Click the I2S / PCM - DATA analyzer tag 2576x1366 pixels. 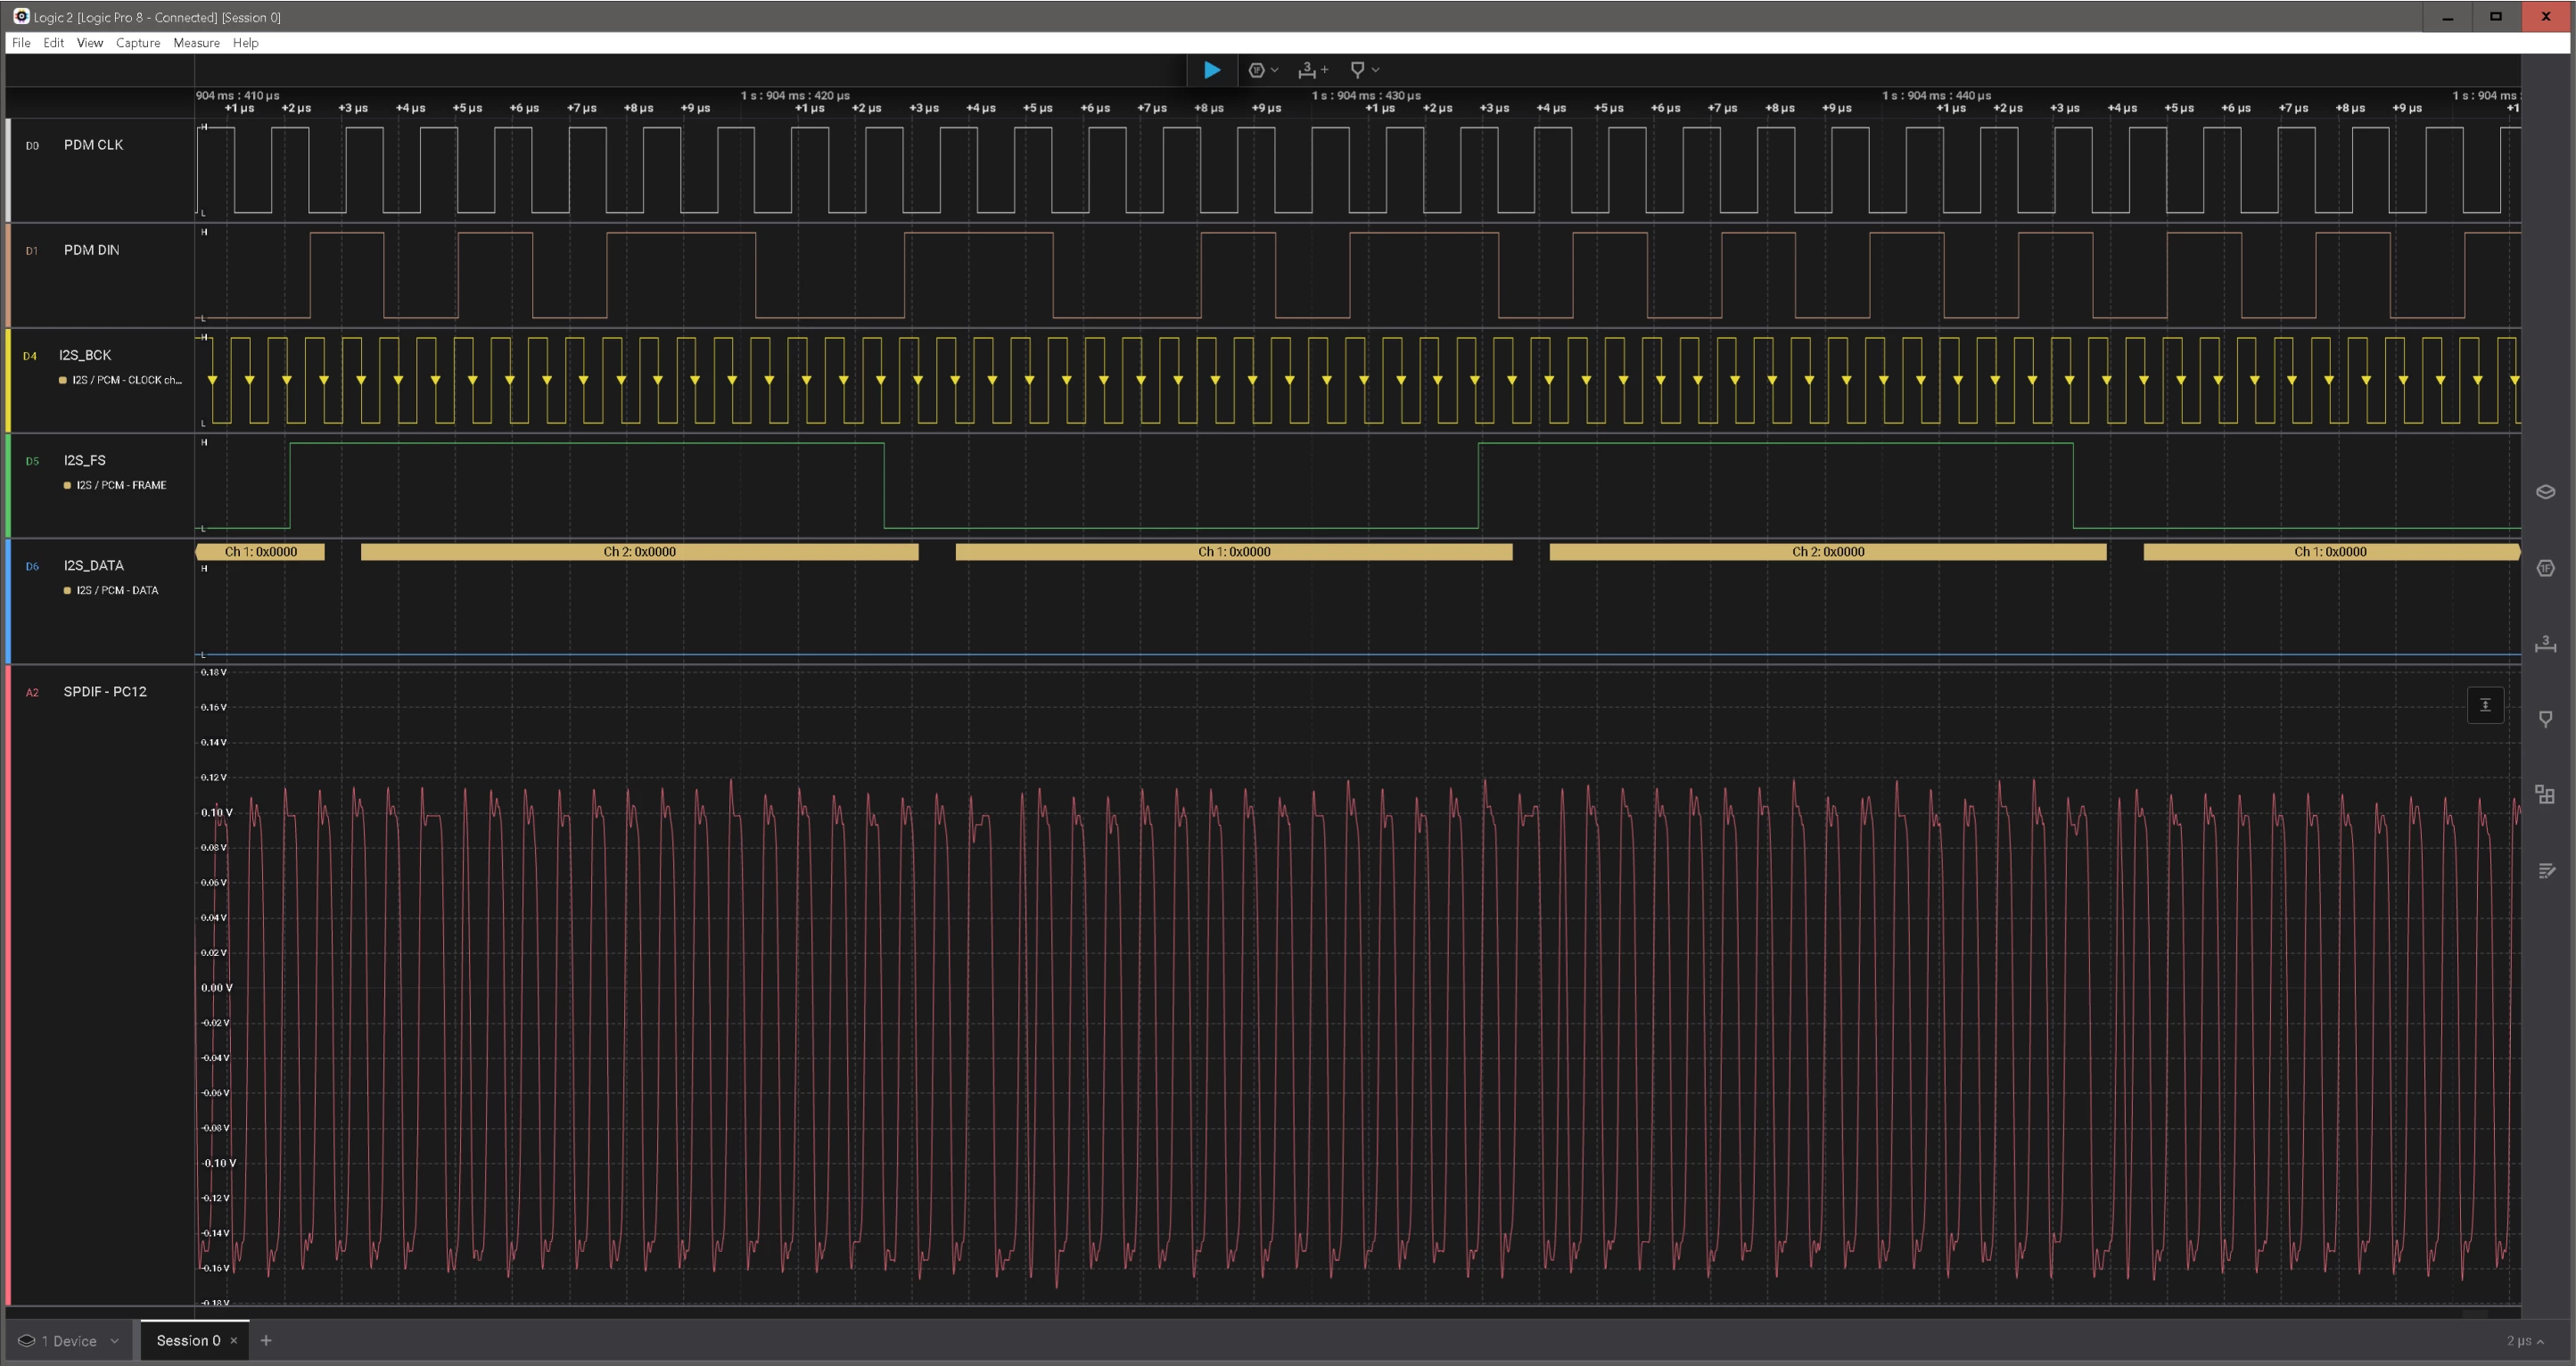pos(111,590)
